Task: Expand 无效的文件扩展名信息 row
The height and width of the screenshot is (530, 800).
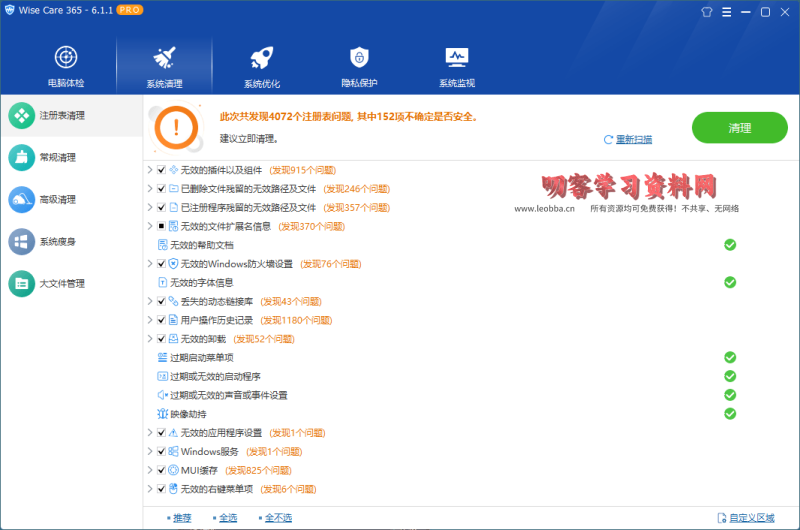Action: (x=150, y=226)
